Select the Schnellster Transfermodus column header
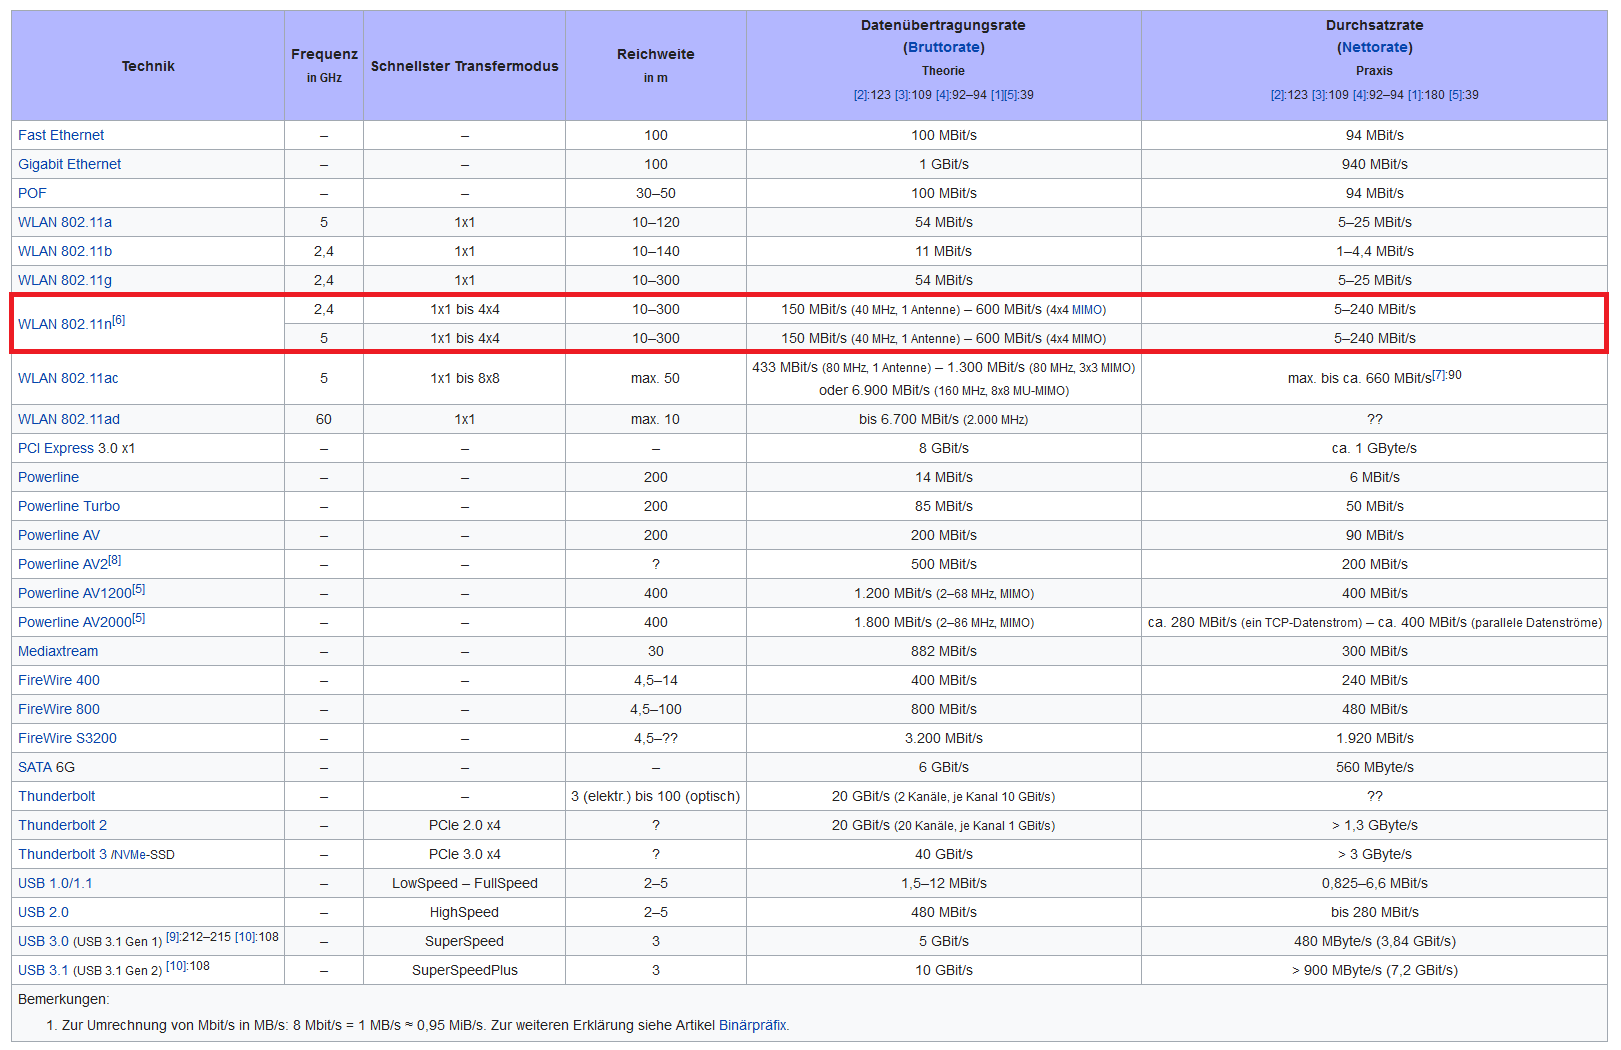The image size is (1621, 1050). (x=465, y=66)
